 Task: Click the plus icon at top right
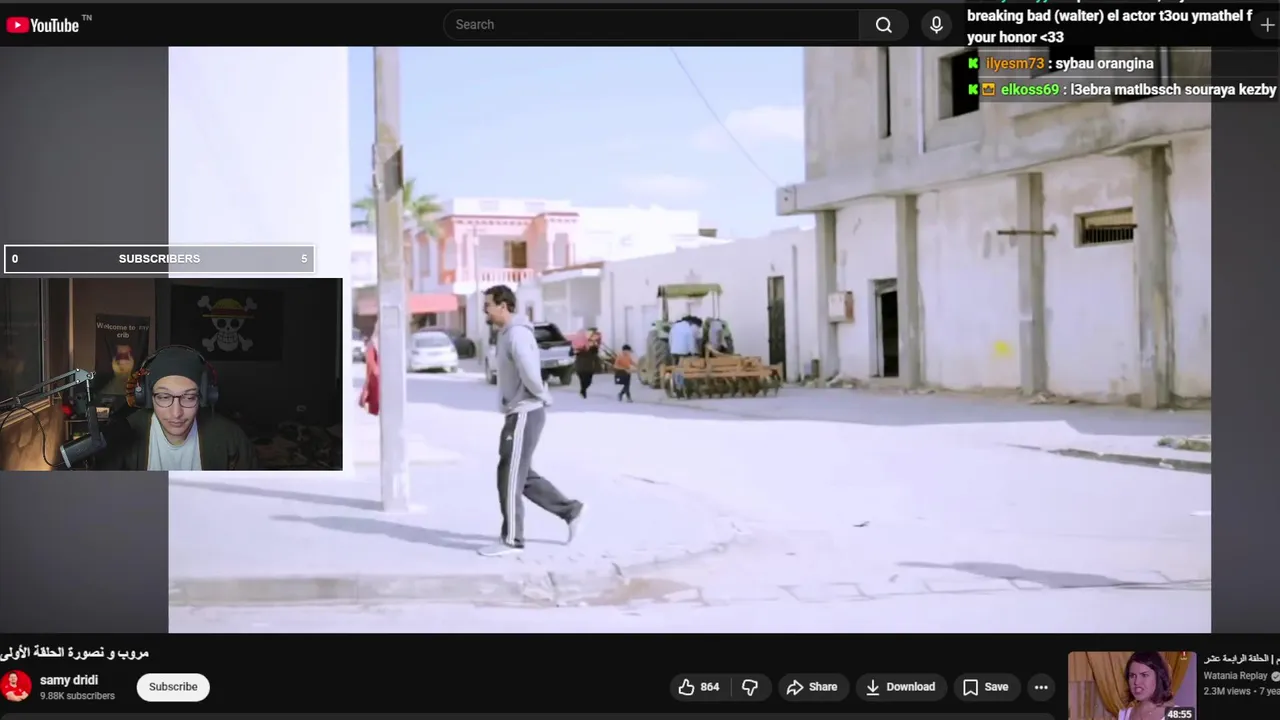click(x=1267, y=25)
